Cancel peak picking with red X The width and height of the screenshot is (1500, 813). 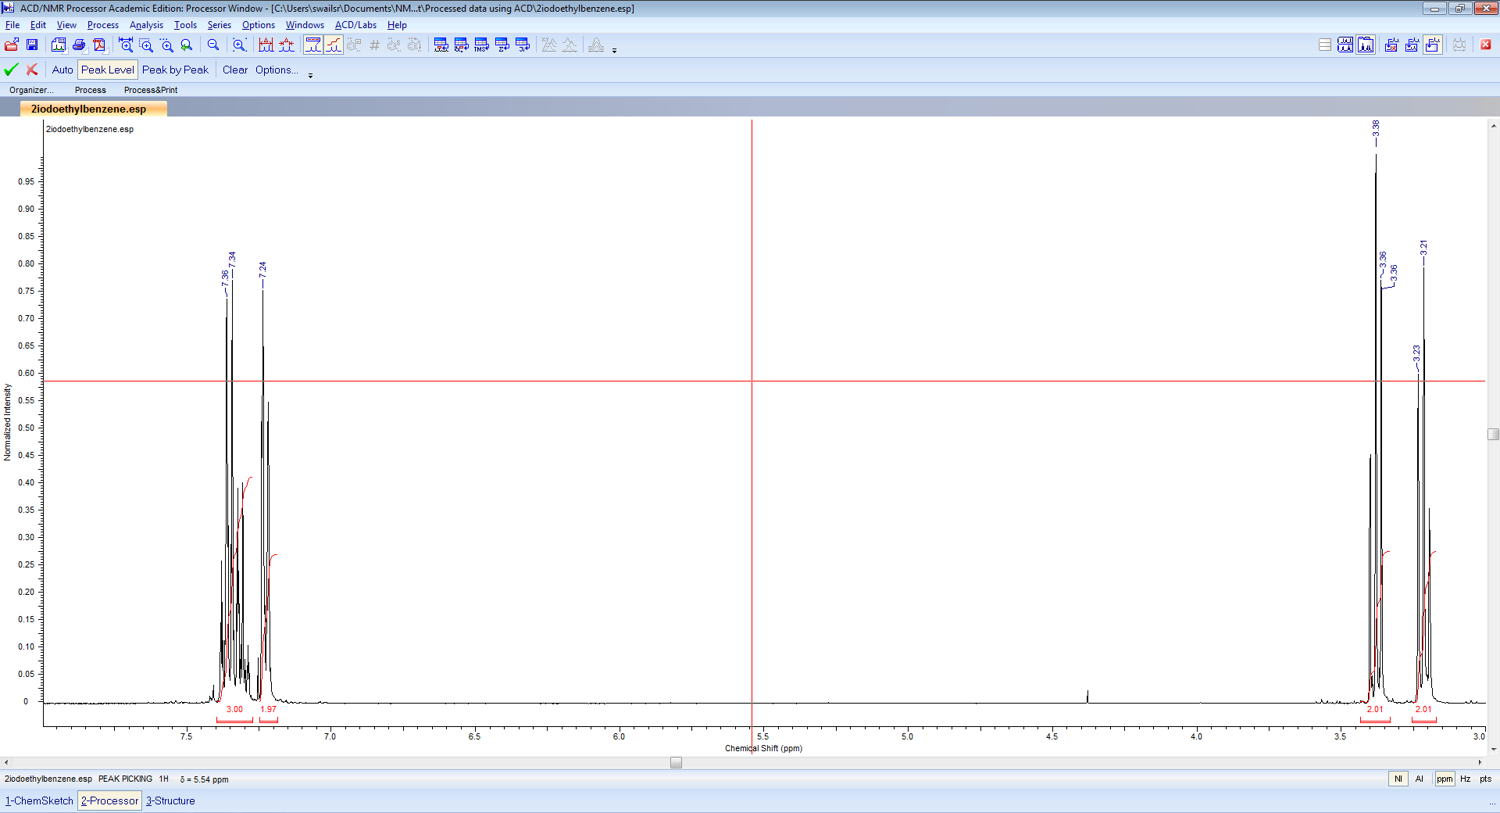(x=32, y=70)
